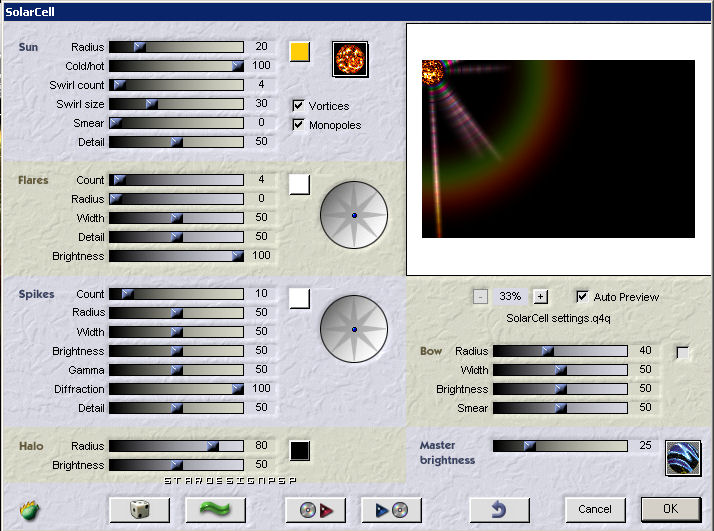Click the blue-arrow-then-disc preset button
The width and height of the screenshot is (714, 531).
(x=391, y=510)
